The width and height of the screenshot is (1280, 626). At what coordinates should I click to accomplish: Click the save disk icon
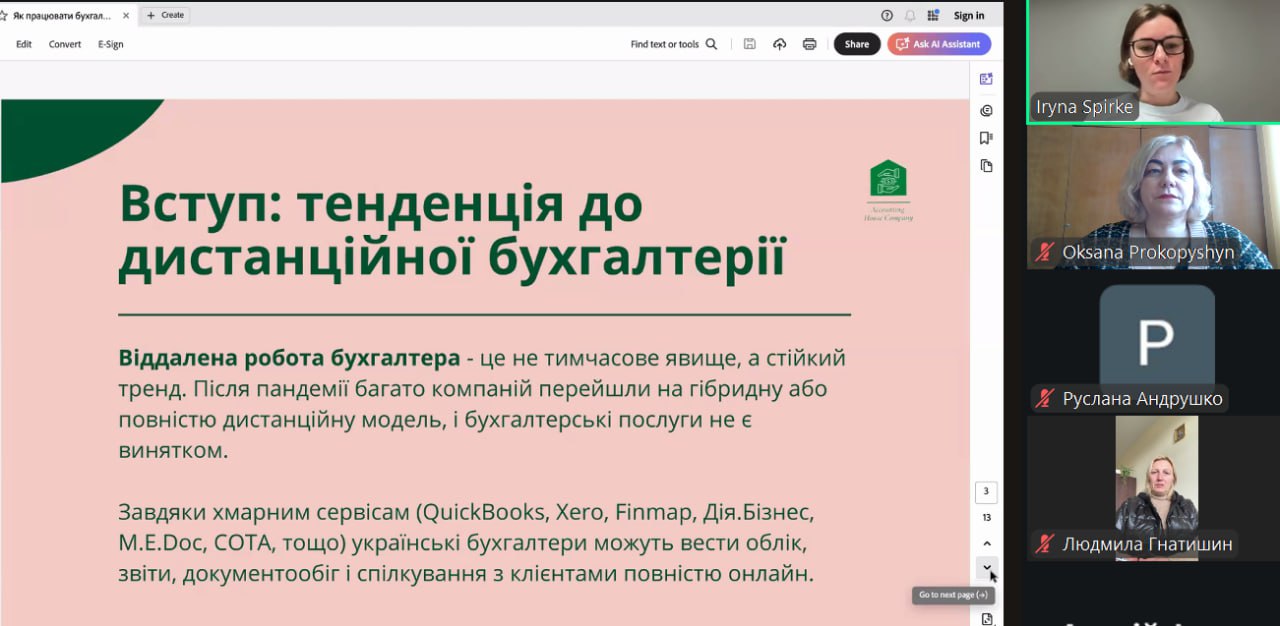[749, 44]
